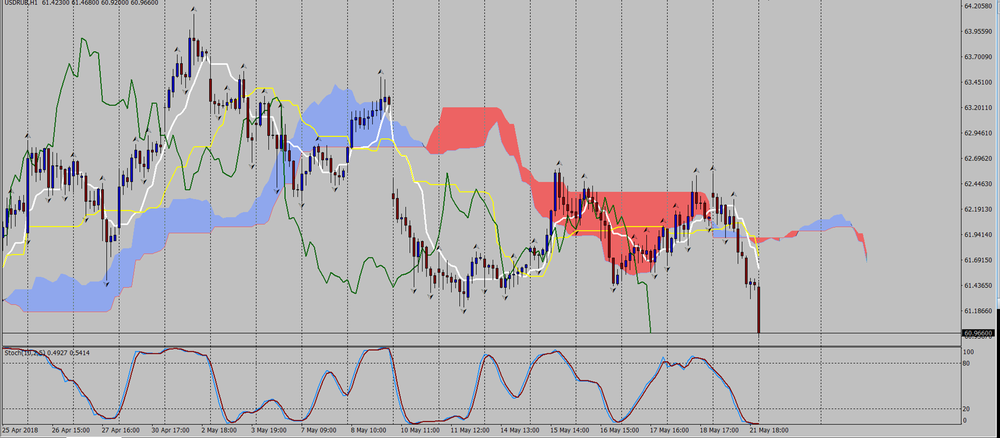The width and height of the screenshot is (1000, 438).
Task: Click the 61.69150 price scale label
Action: (976, 260)
